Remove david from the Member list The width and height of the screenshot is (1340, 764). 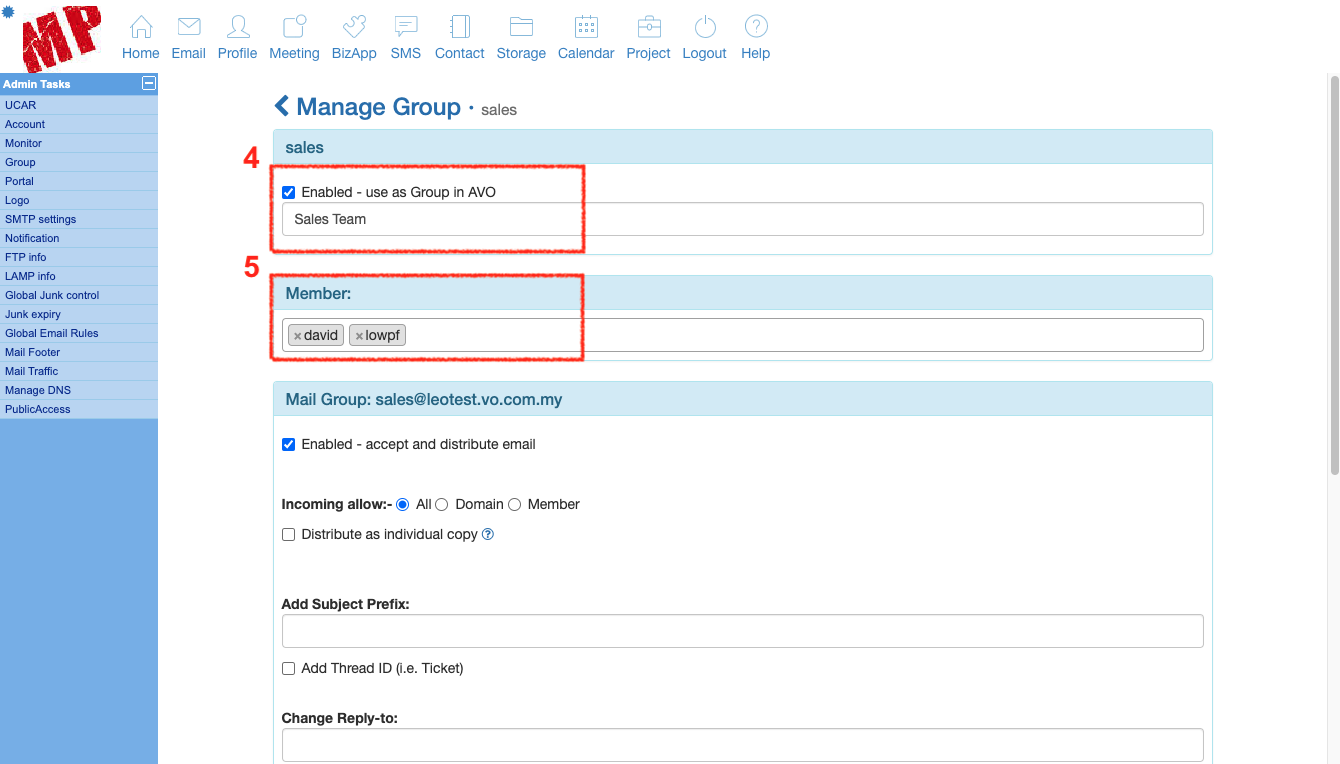[298, 336]
